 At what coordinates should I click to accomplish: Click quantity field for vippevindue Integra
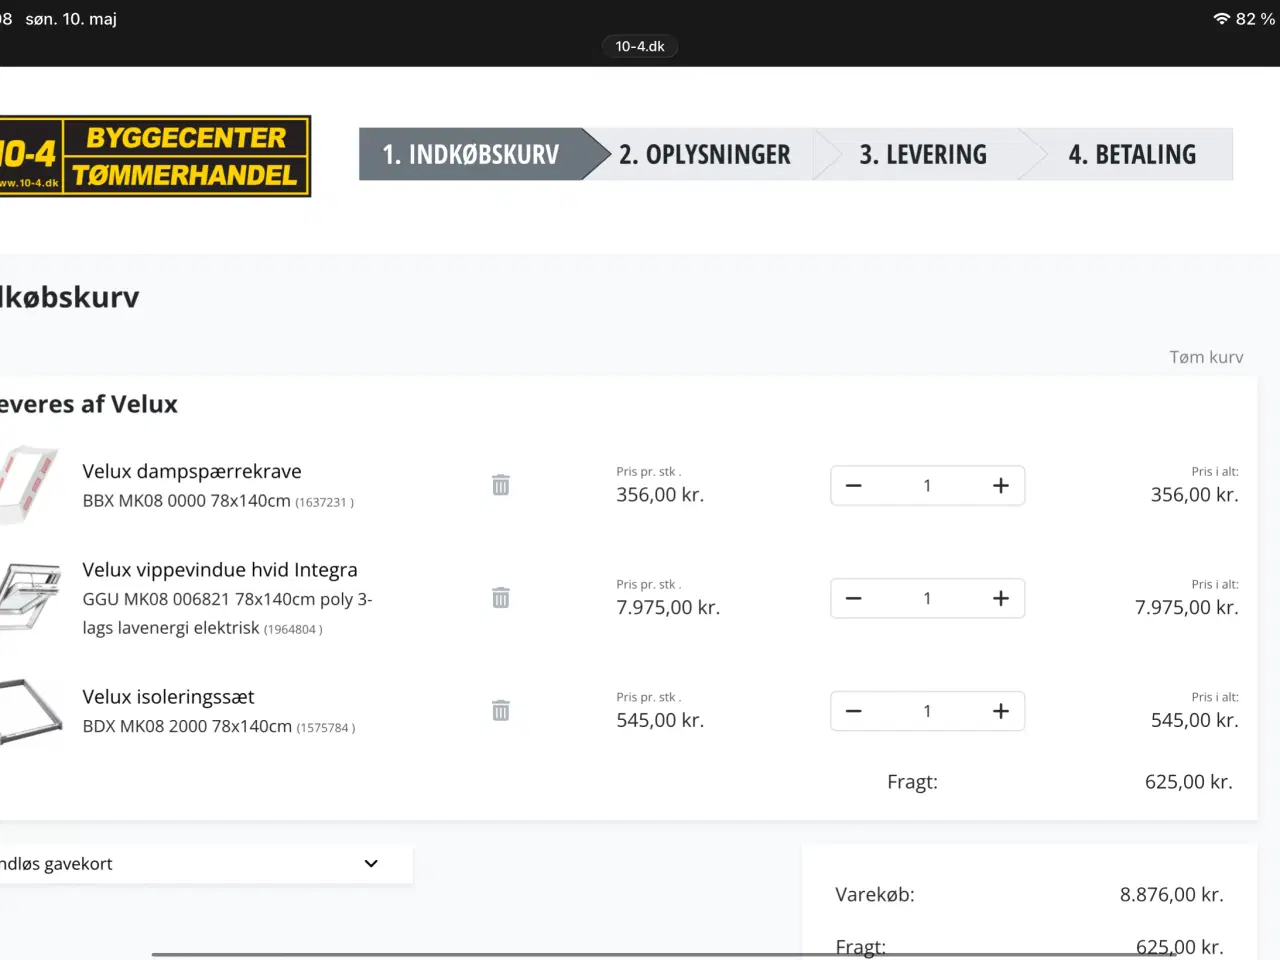pos(927,599)
